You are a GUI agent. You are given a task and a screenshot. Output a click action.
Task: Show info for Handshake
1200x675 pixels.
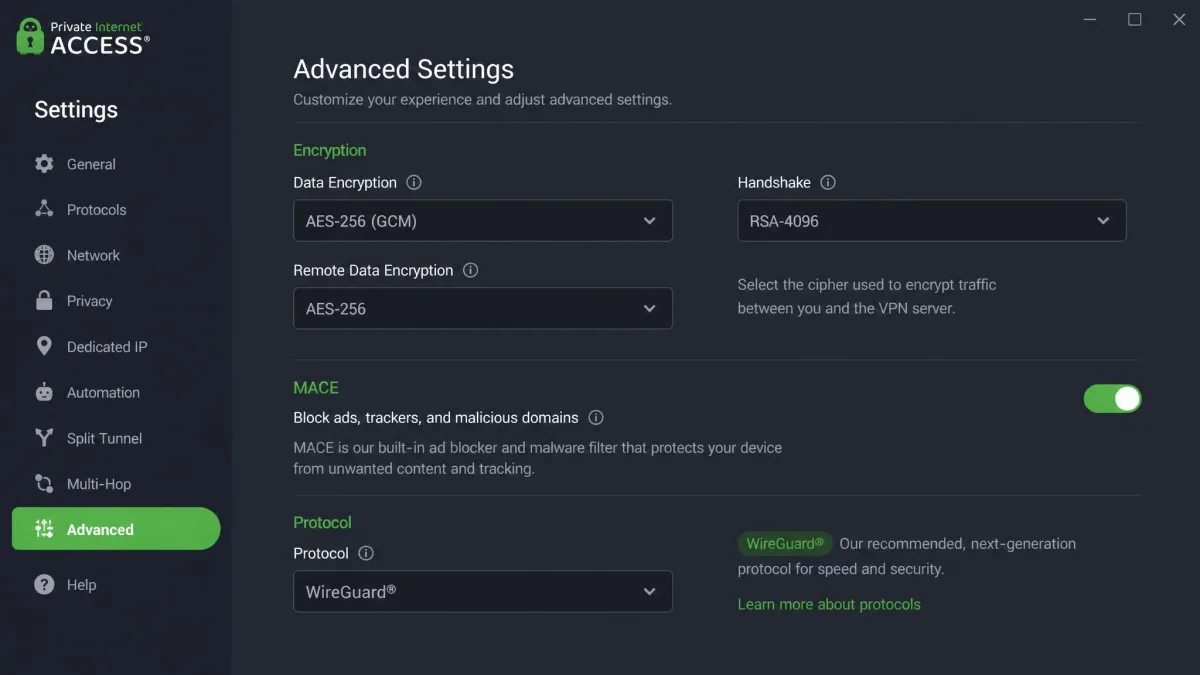coord(828,183)
